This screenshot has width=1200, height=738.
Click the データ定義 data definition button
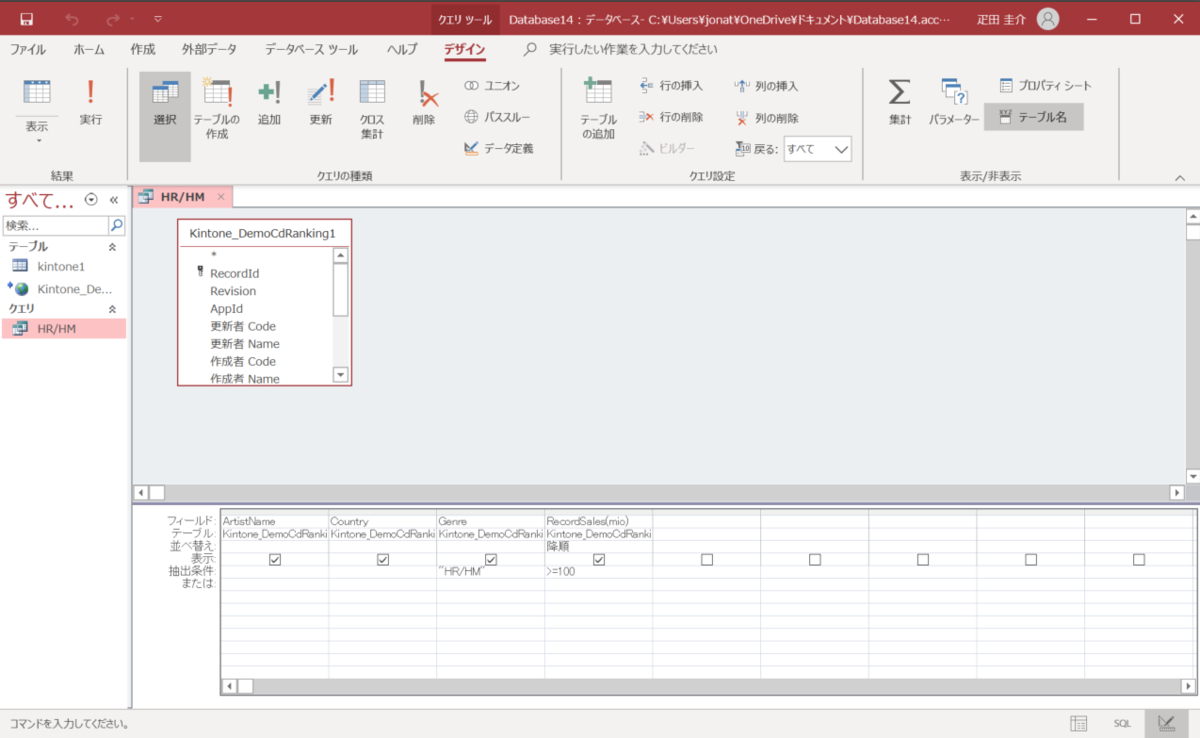498,148
